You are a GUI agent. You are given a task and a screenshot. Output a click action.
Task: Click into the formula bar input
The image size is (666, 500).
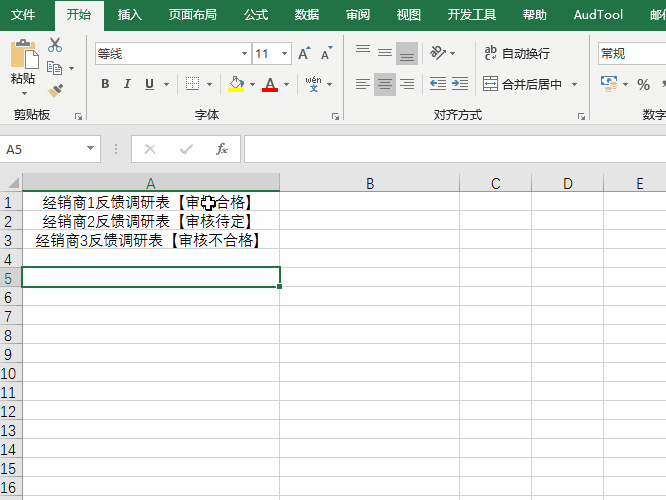455,149
